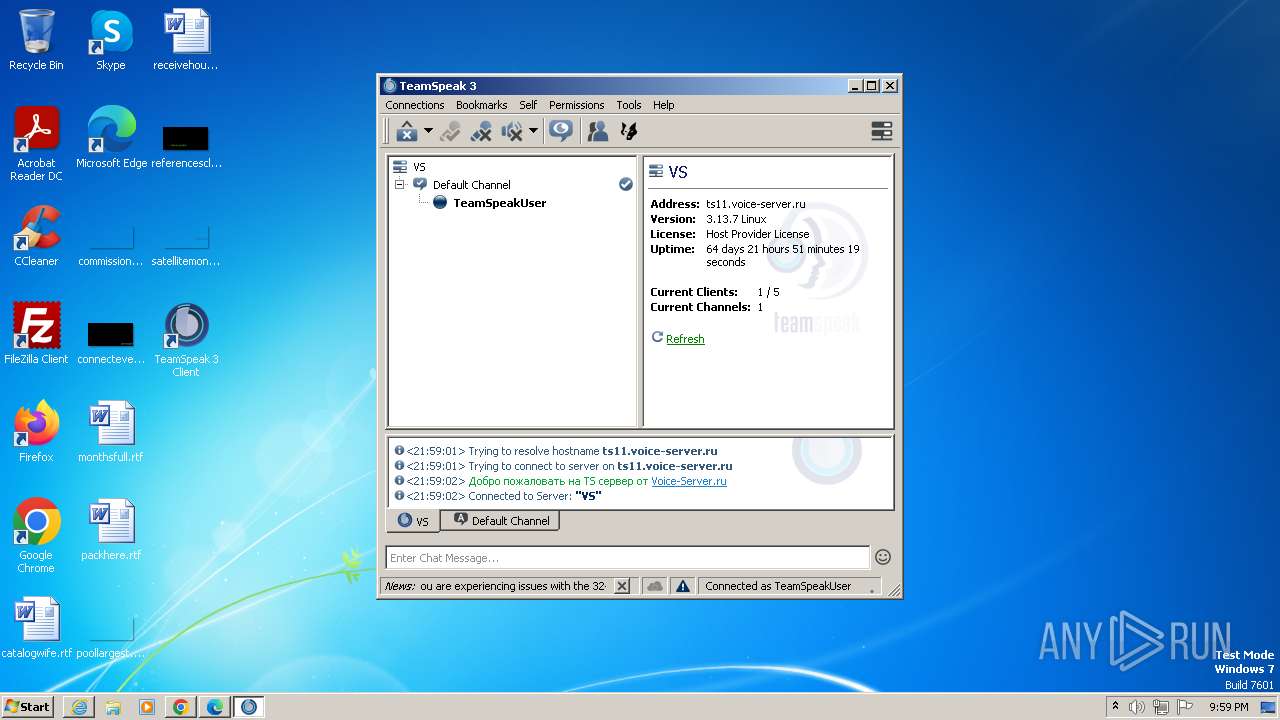Open the dropdown arrow next to mute speakers
The width and height of the screenshot is (1280, 720).
coord(533,131)
